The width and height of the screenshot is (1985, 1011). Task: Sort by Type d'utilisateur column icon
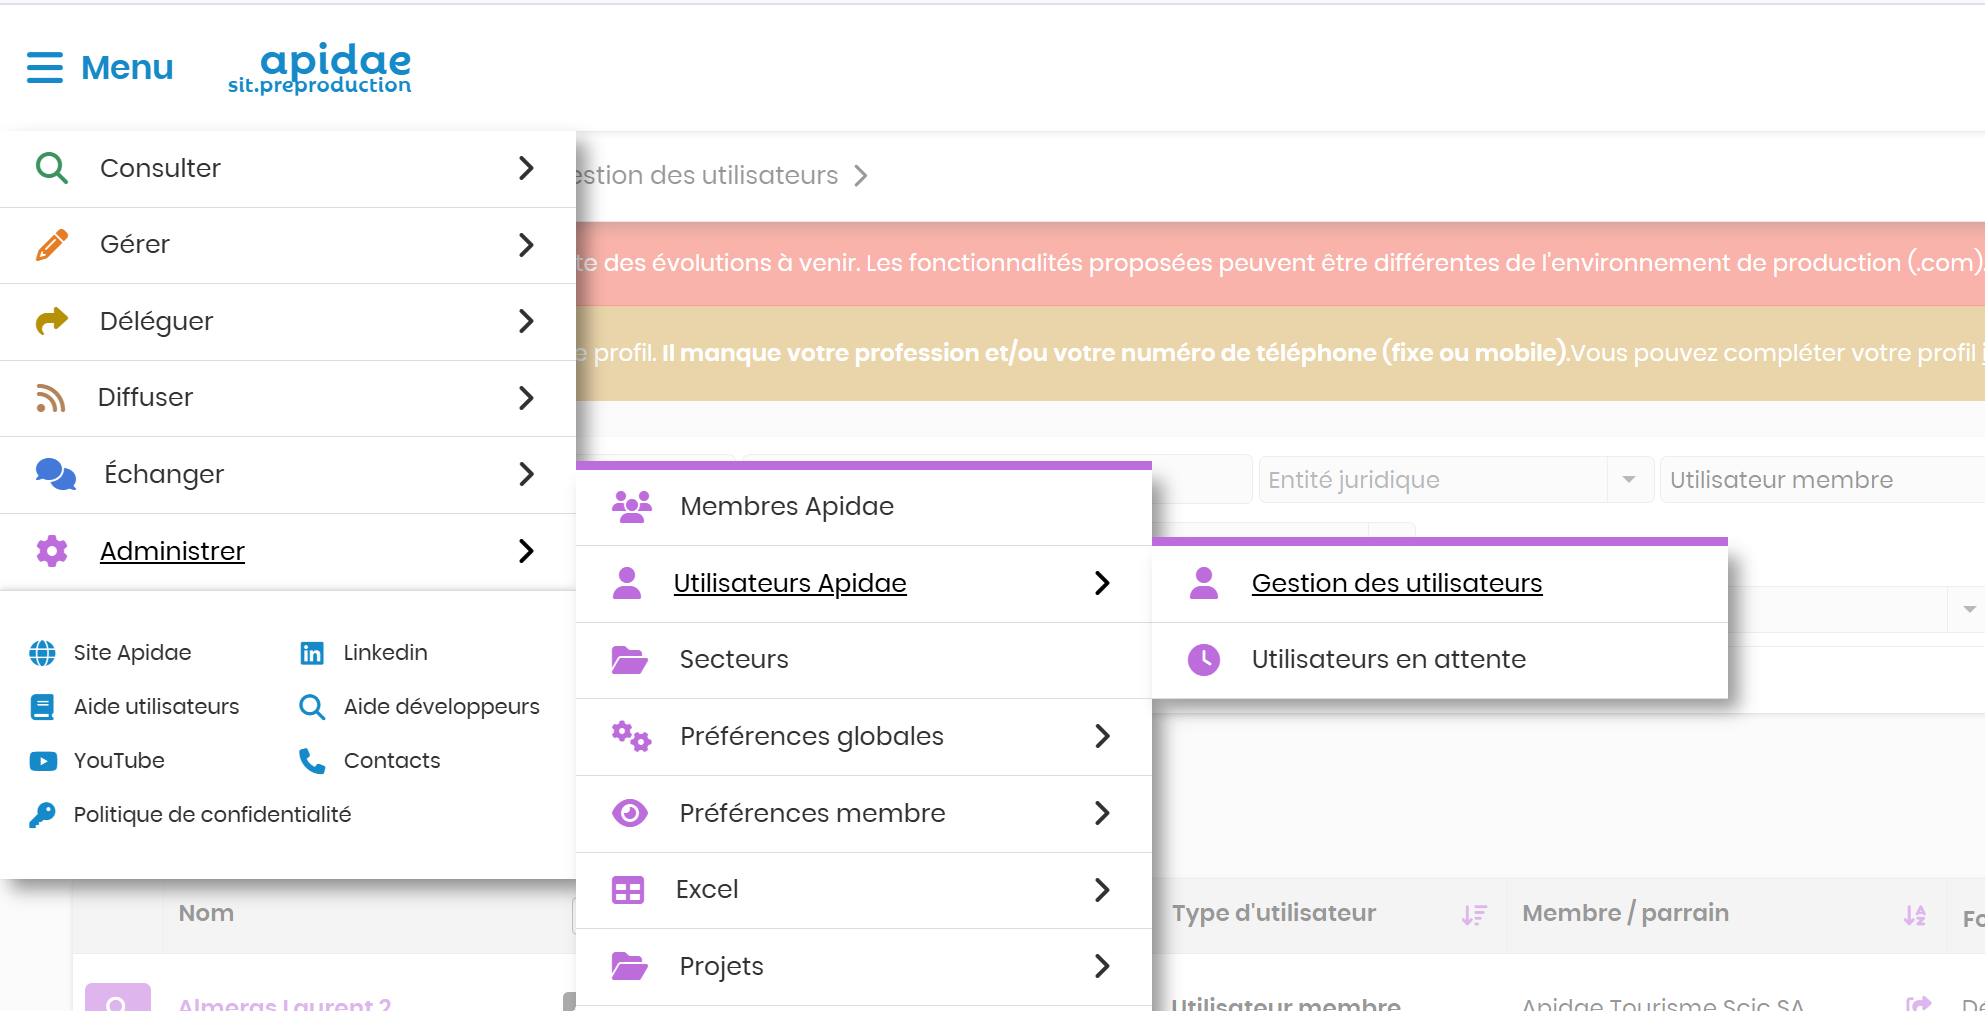(x=1474, y=915)
